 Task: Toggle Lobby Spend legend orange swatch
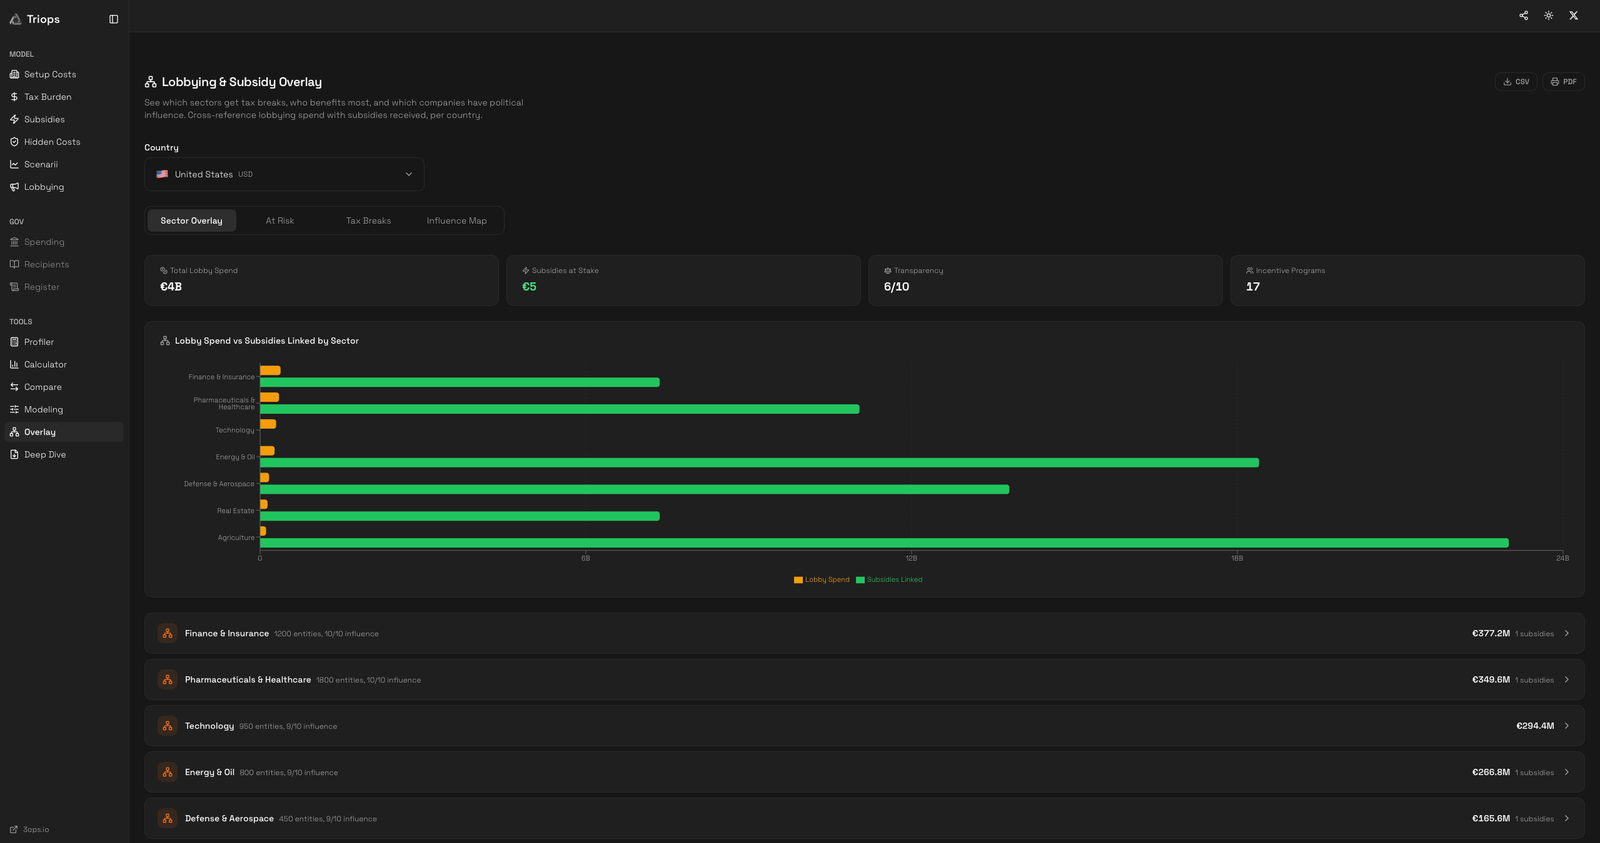(798, 580)
